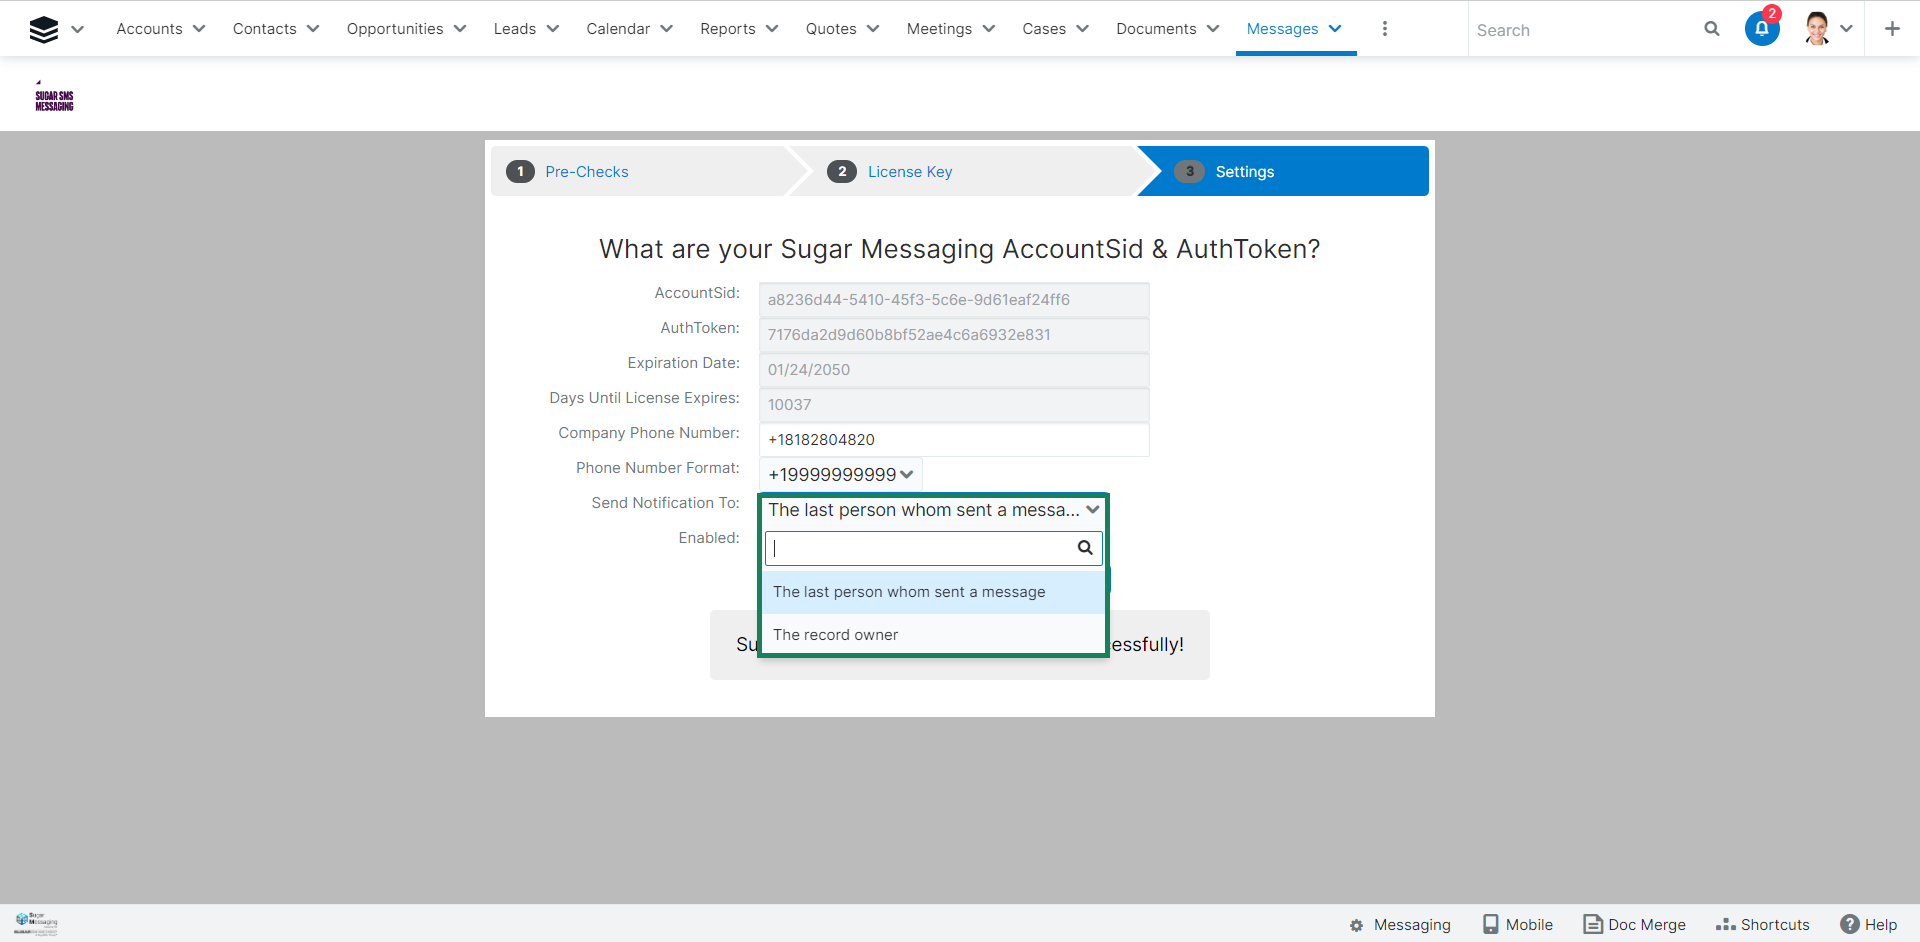Open Help in the footer
The height and width of the screenshot is (942, 1920).
pyautogui.click(x=1868, y=924)
